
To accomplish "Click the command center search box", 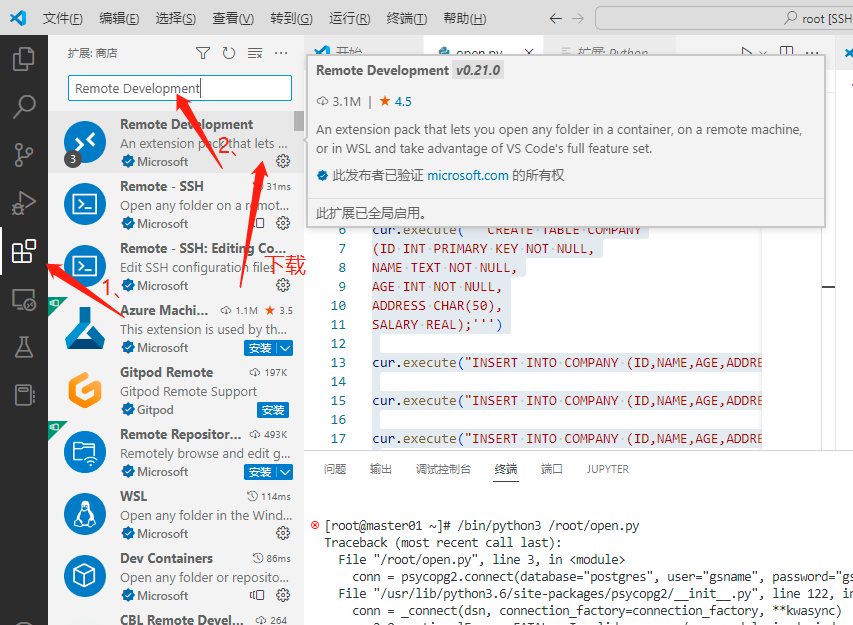I will (724, 18).
